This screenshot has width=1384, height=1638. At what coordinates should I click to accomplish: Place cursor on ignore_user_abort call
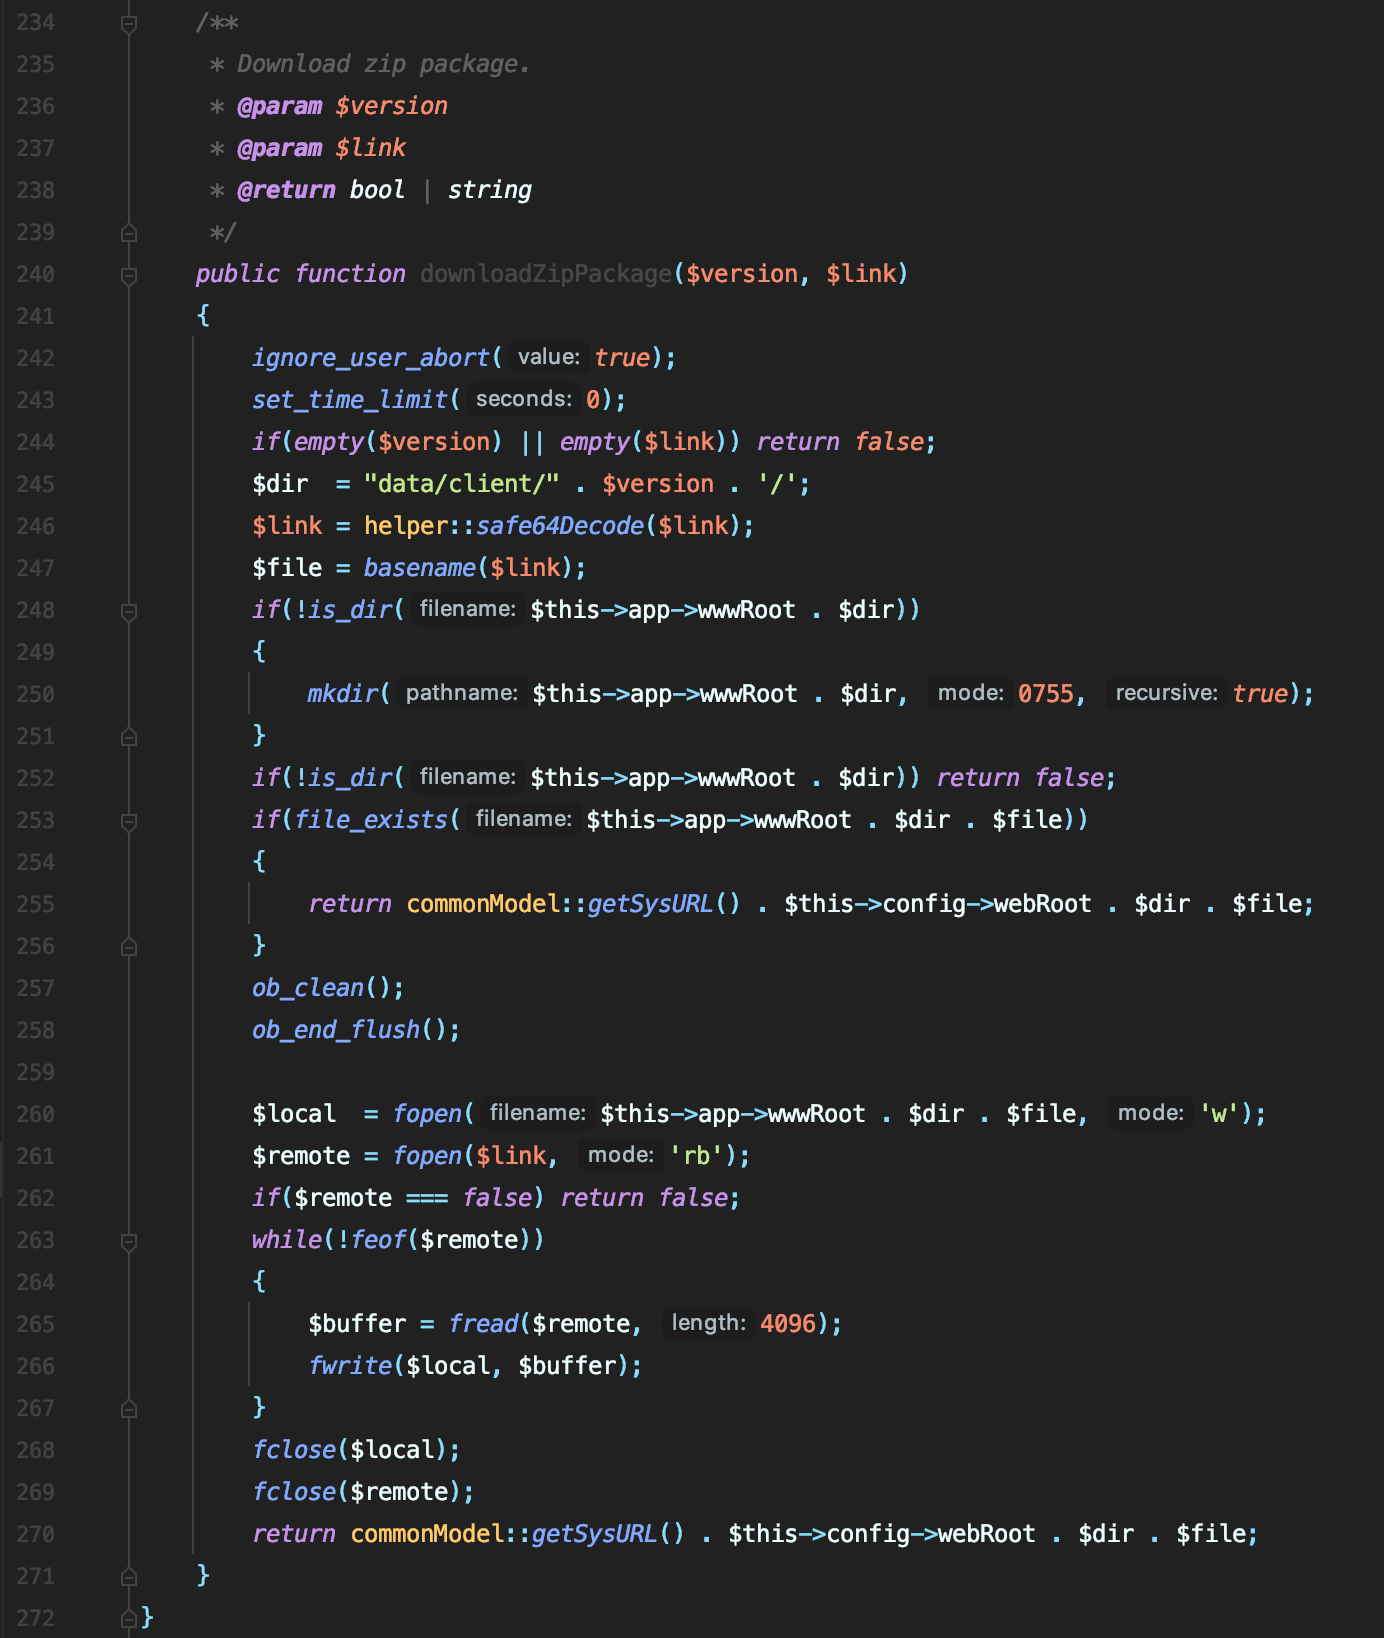click(370, 358)
